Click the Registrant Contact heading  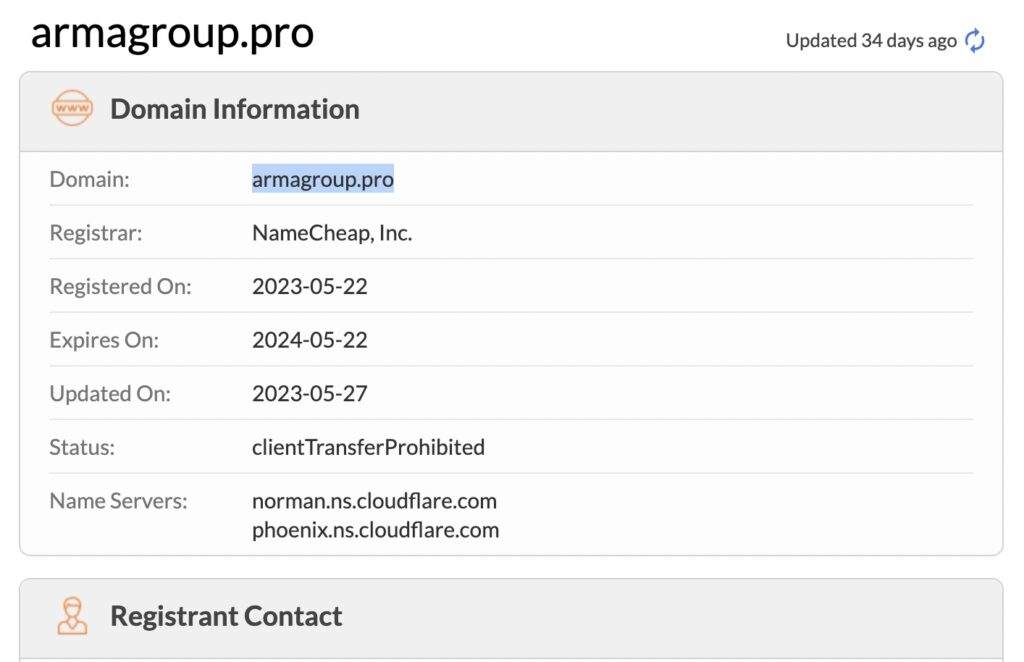click(226, 616)
